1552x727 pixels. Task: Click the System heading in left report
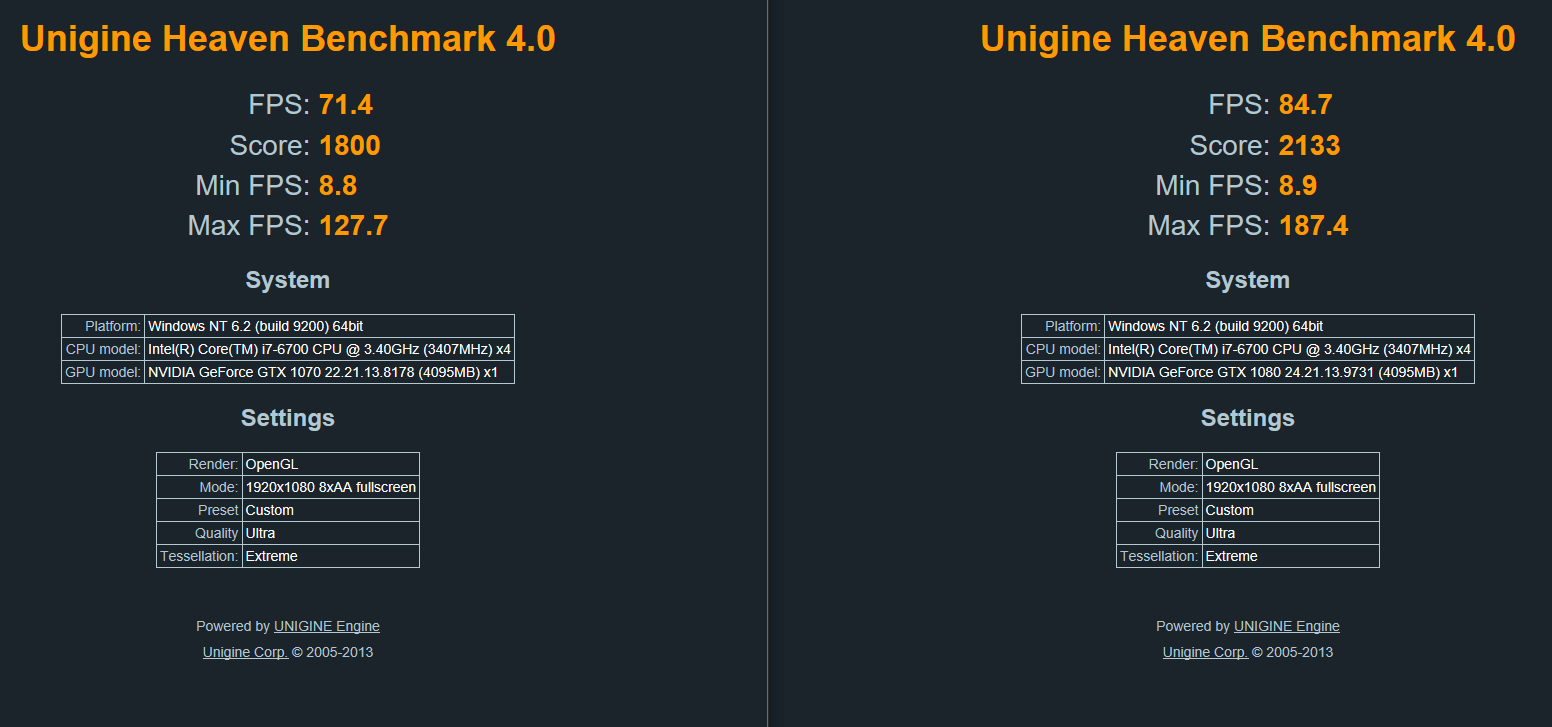(288, 280)
